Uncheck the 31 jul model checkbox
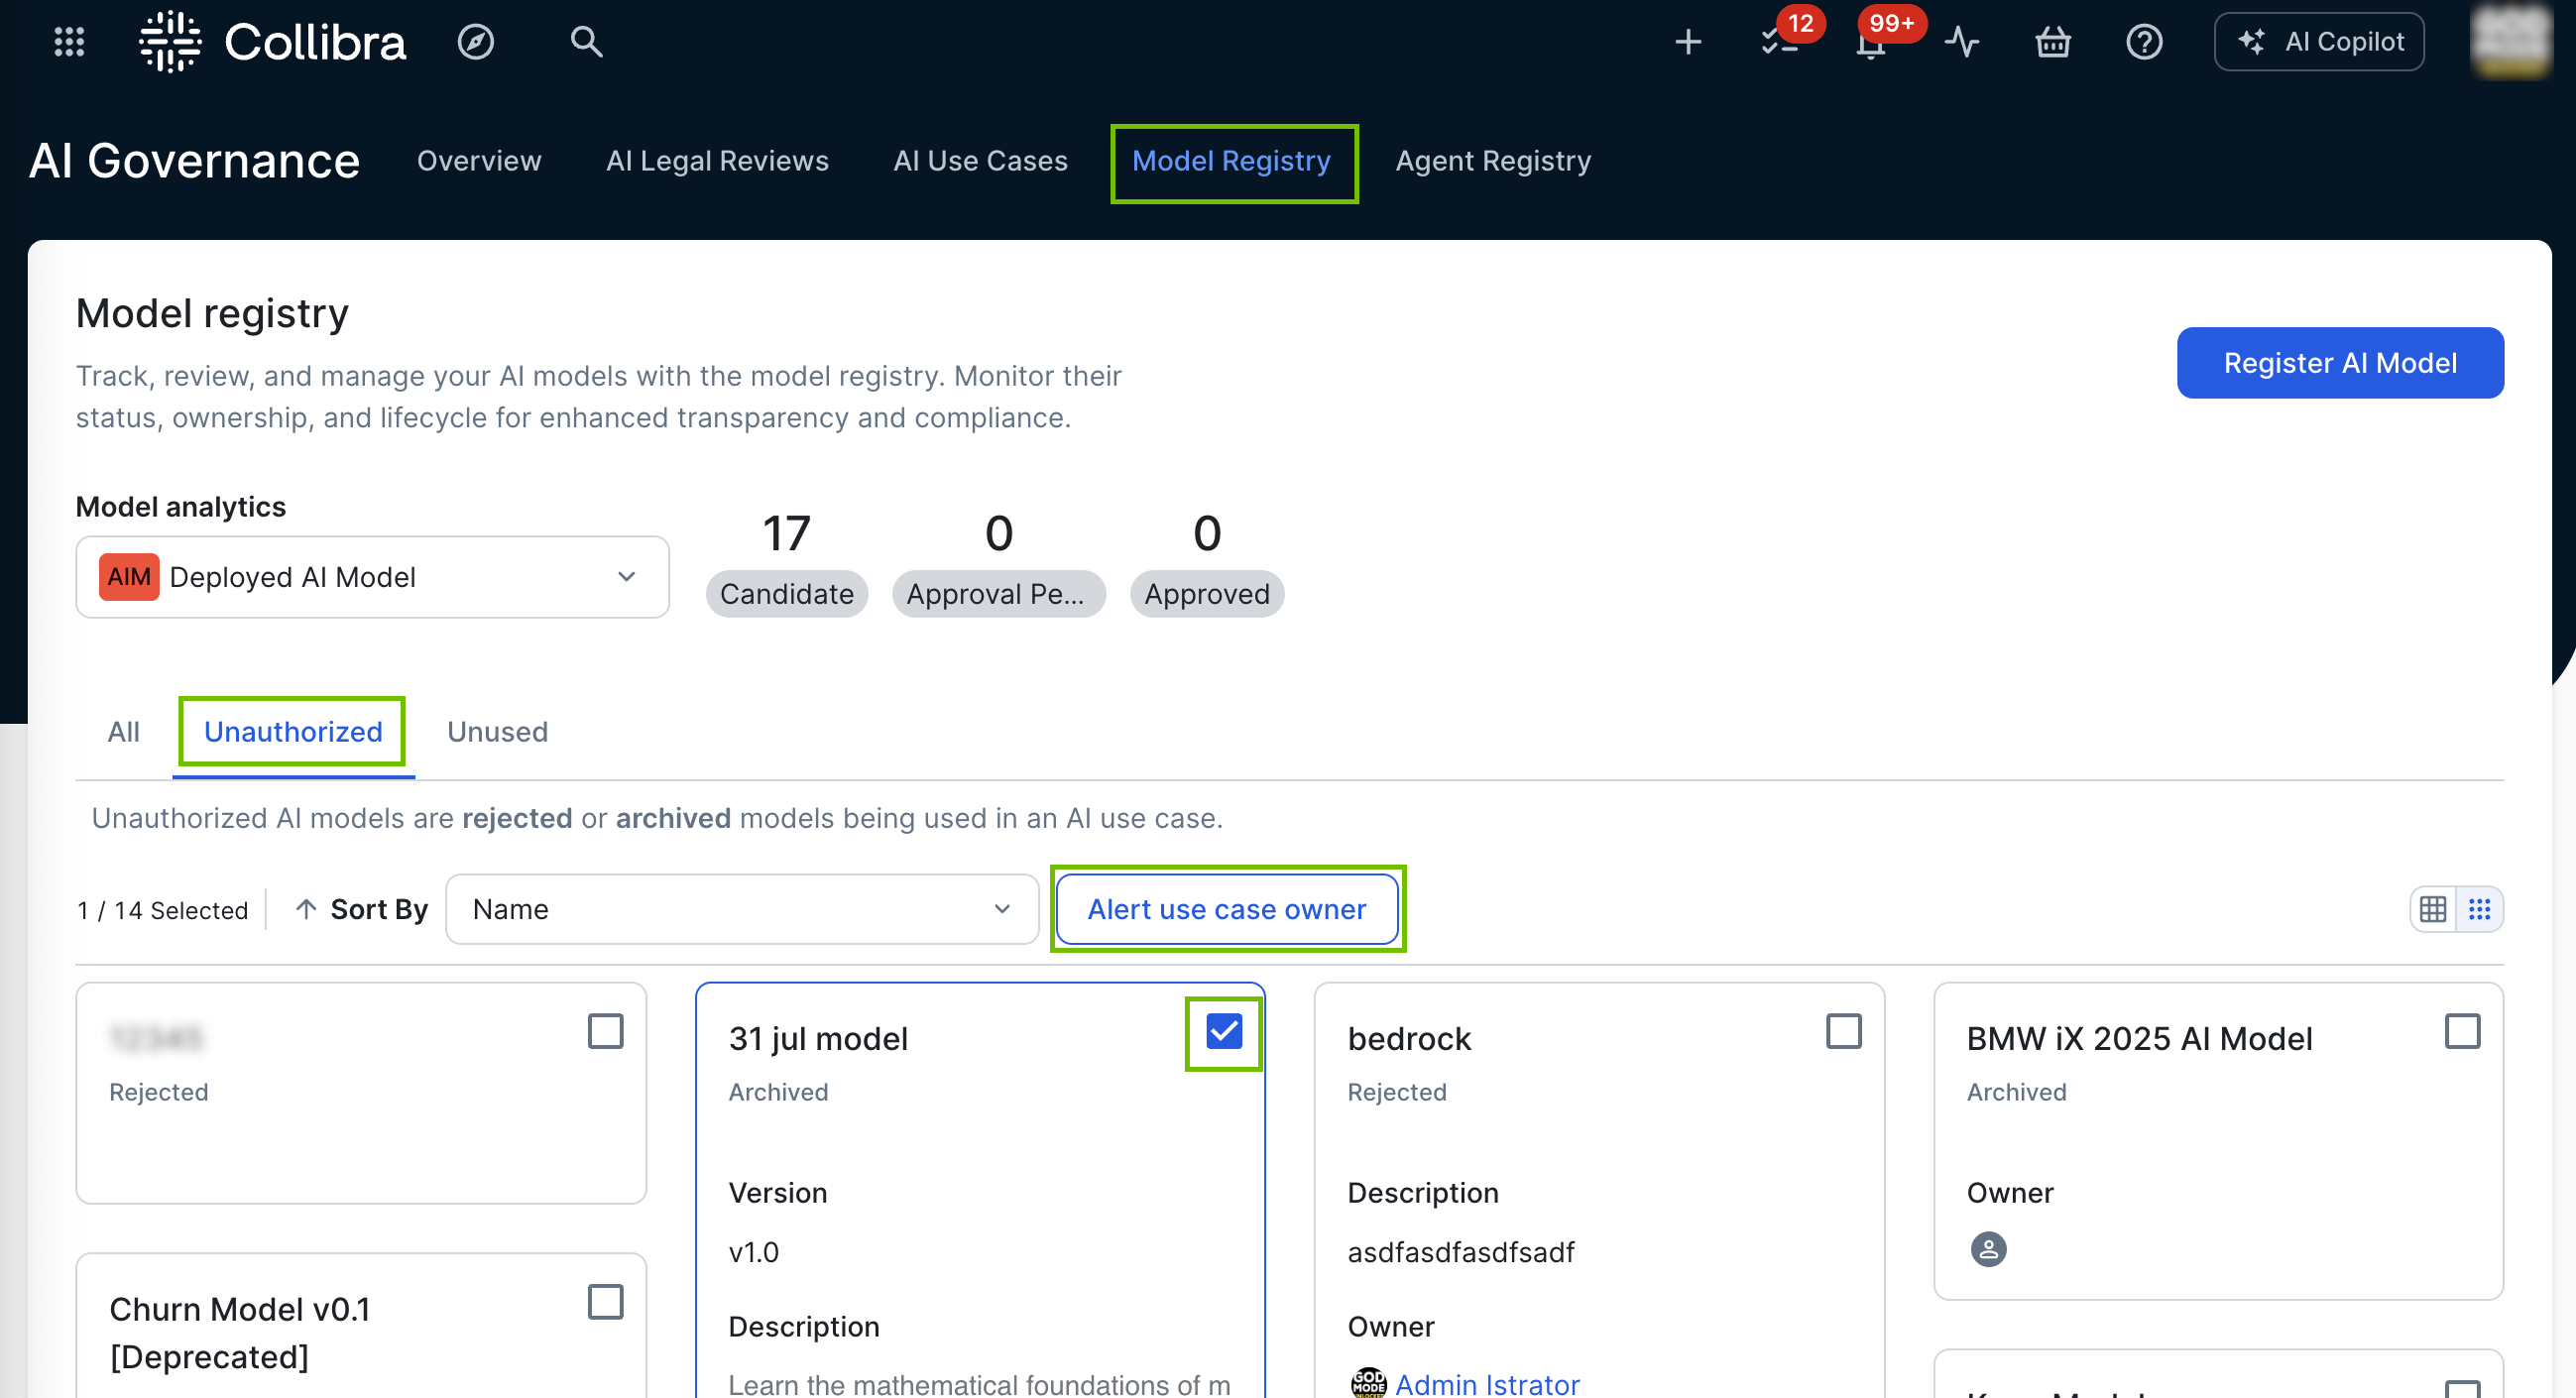 coord(1223,1031)
